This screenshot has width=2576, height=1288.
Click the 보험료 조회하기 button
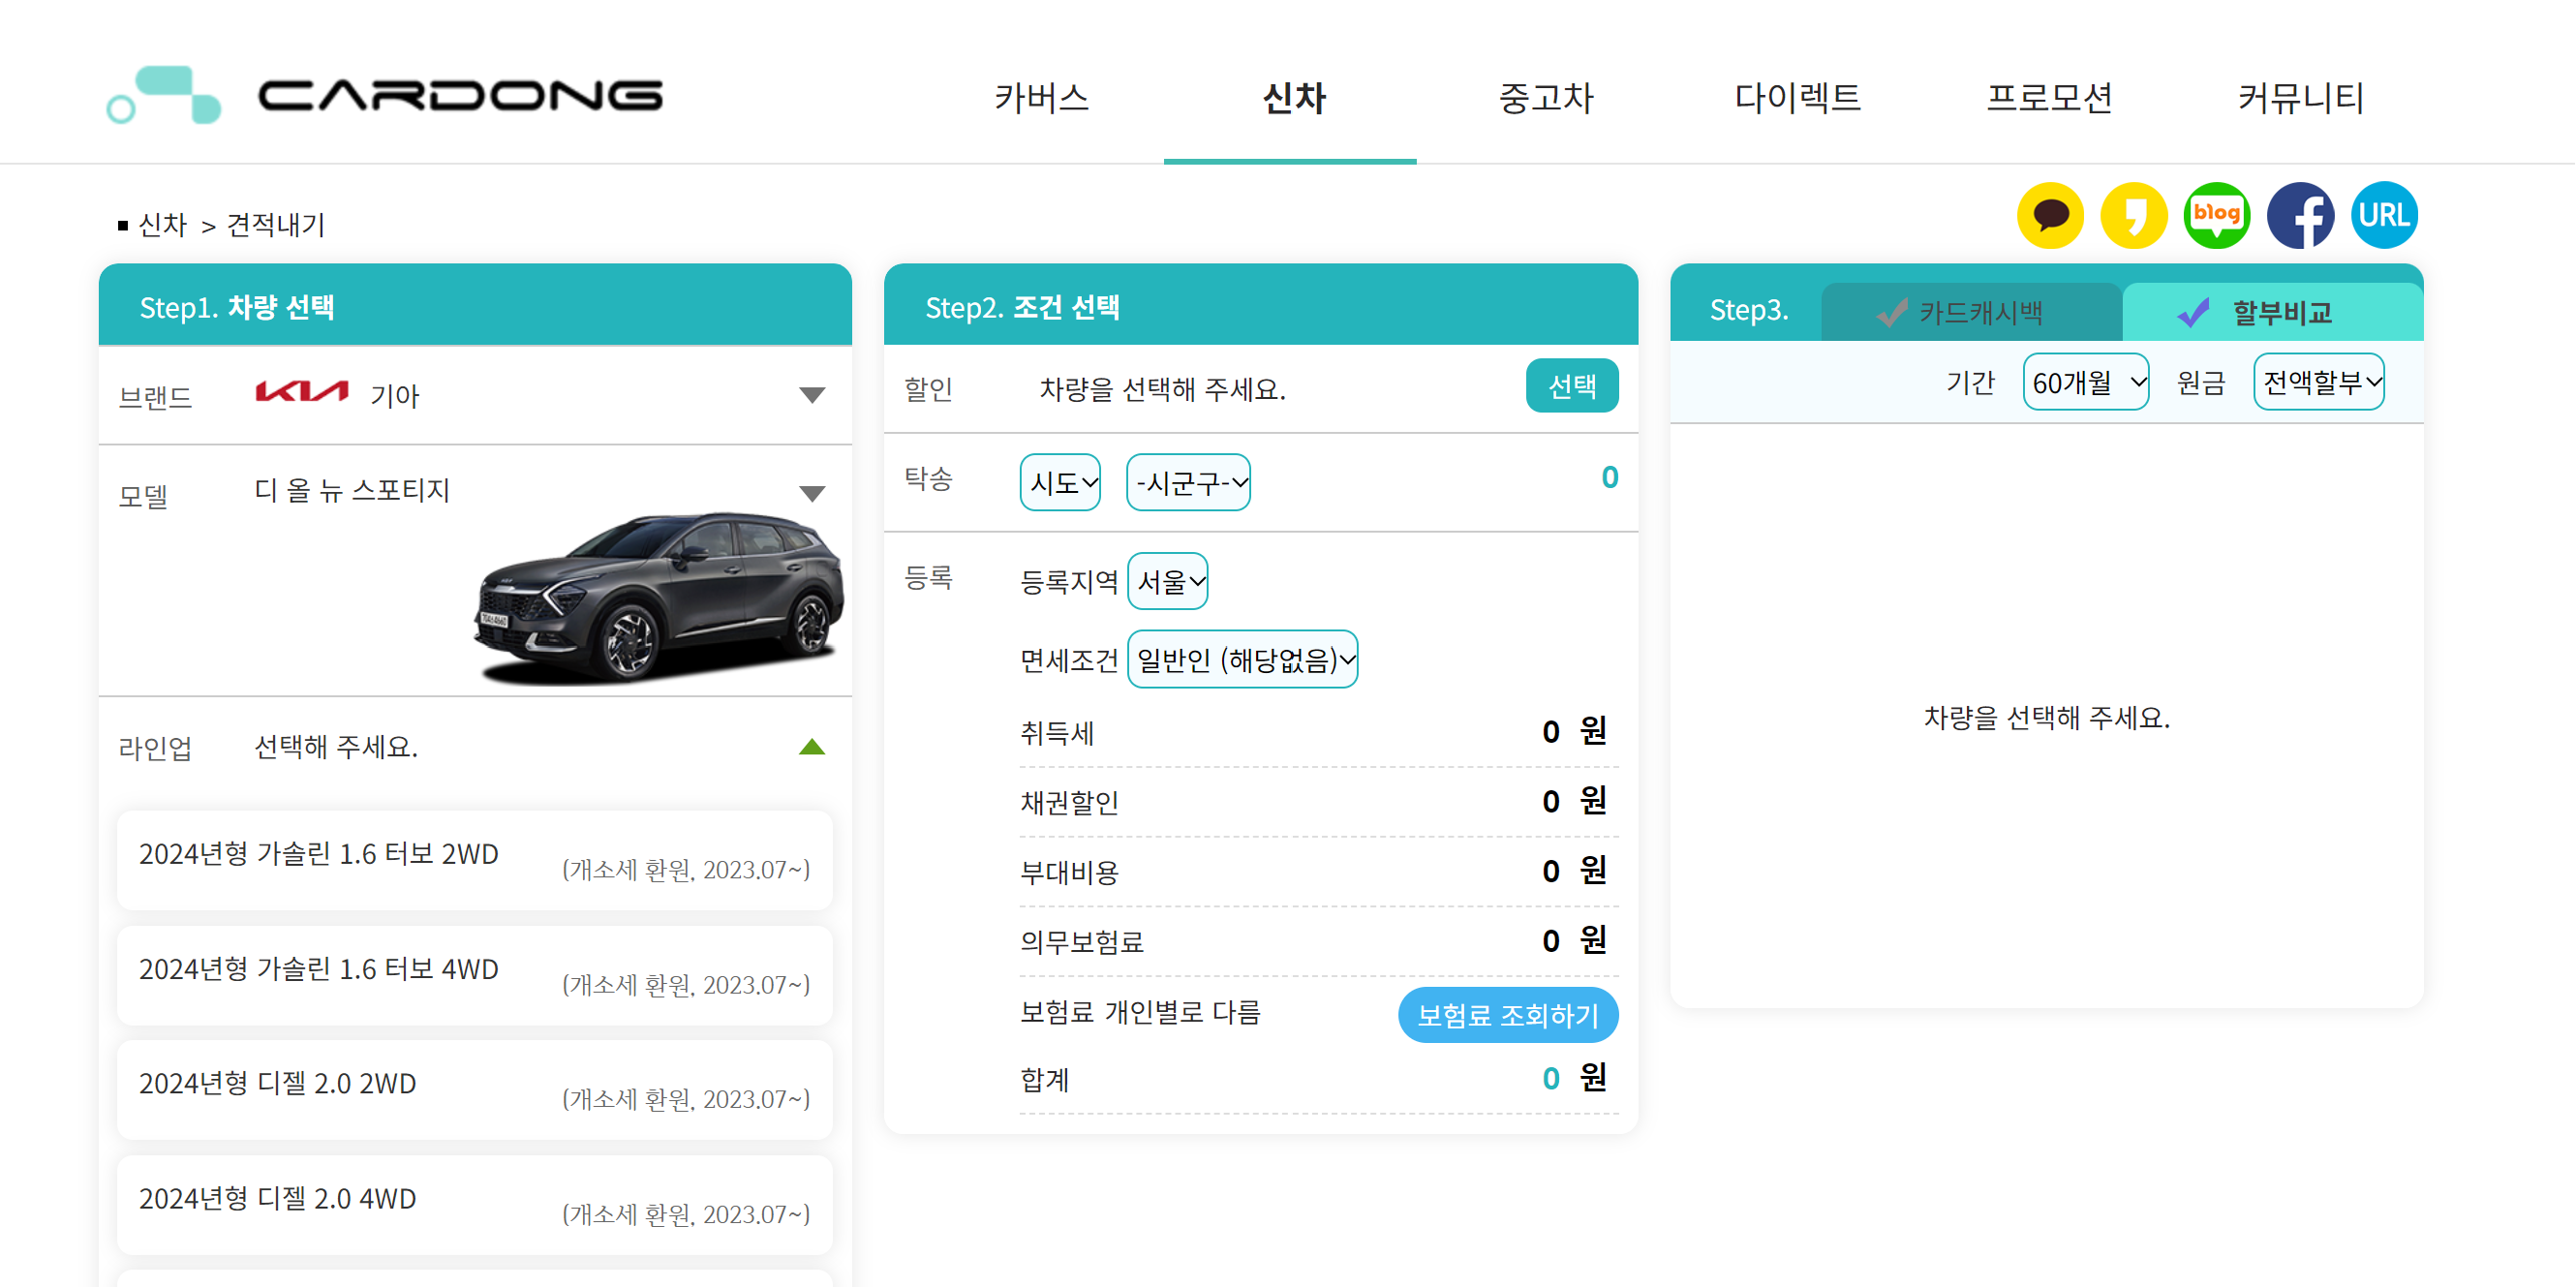[x=1507, y=1016]
